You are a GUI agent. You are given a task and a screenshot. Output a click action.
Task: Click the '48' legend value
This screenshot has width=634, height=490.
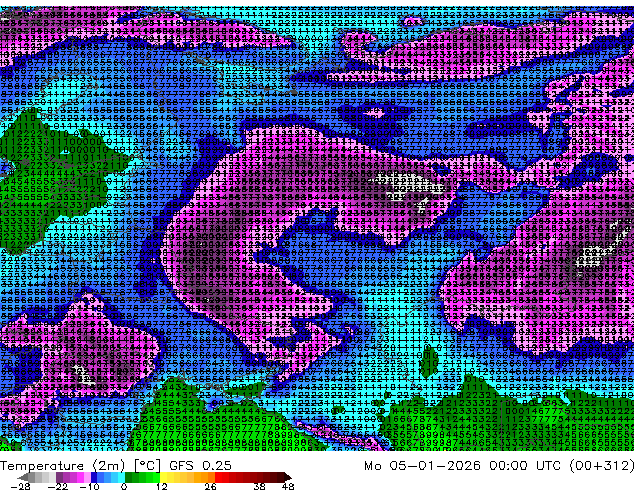[x=288, y=486]
